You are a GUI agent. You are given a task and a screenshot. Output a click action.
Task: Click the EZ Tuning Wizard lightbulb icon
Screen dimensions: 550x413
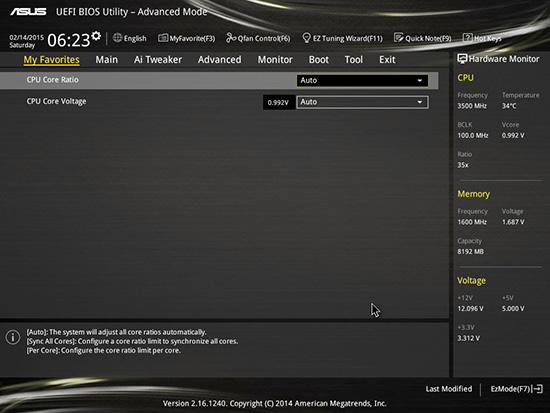pos(306,38)
